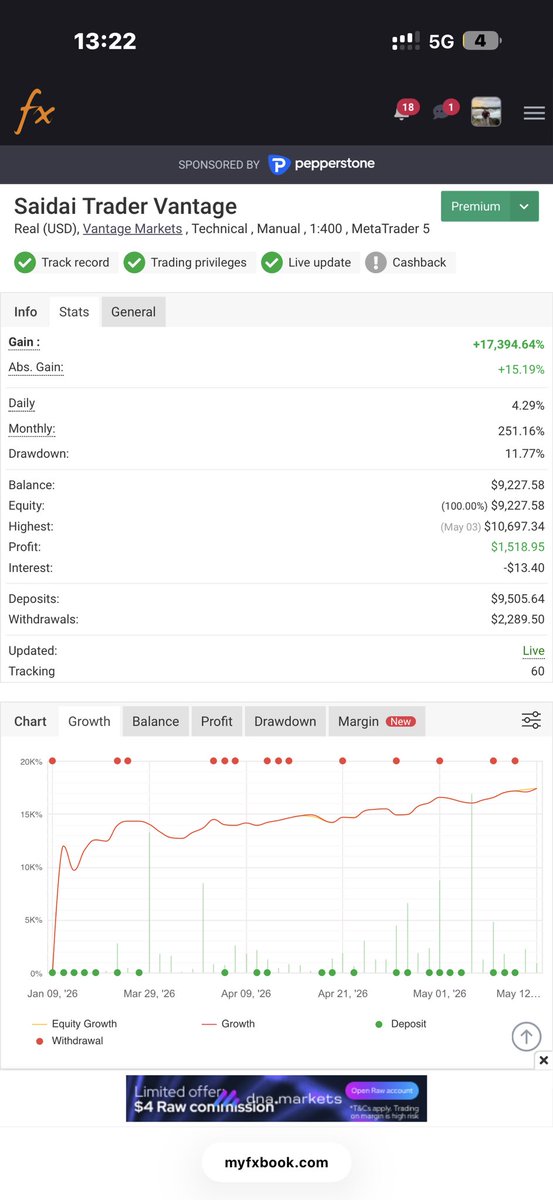This screenshot has width=553, height=1200.
Task: Click the Daily label
Action: click(x=22, y=404)
